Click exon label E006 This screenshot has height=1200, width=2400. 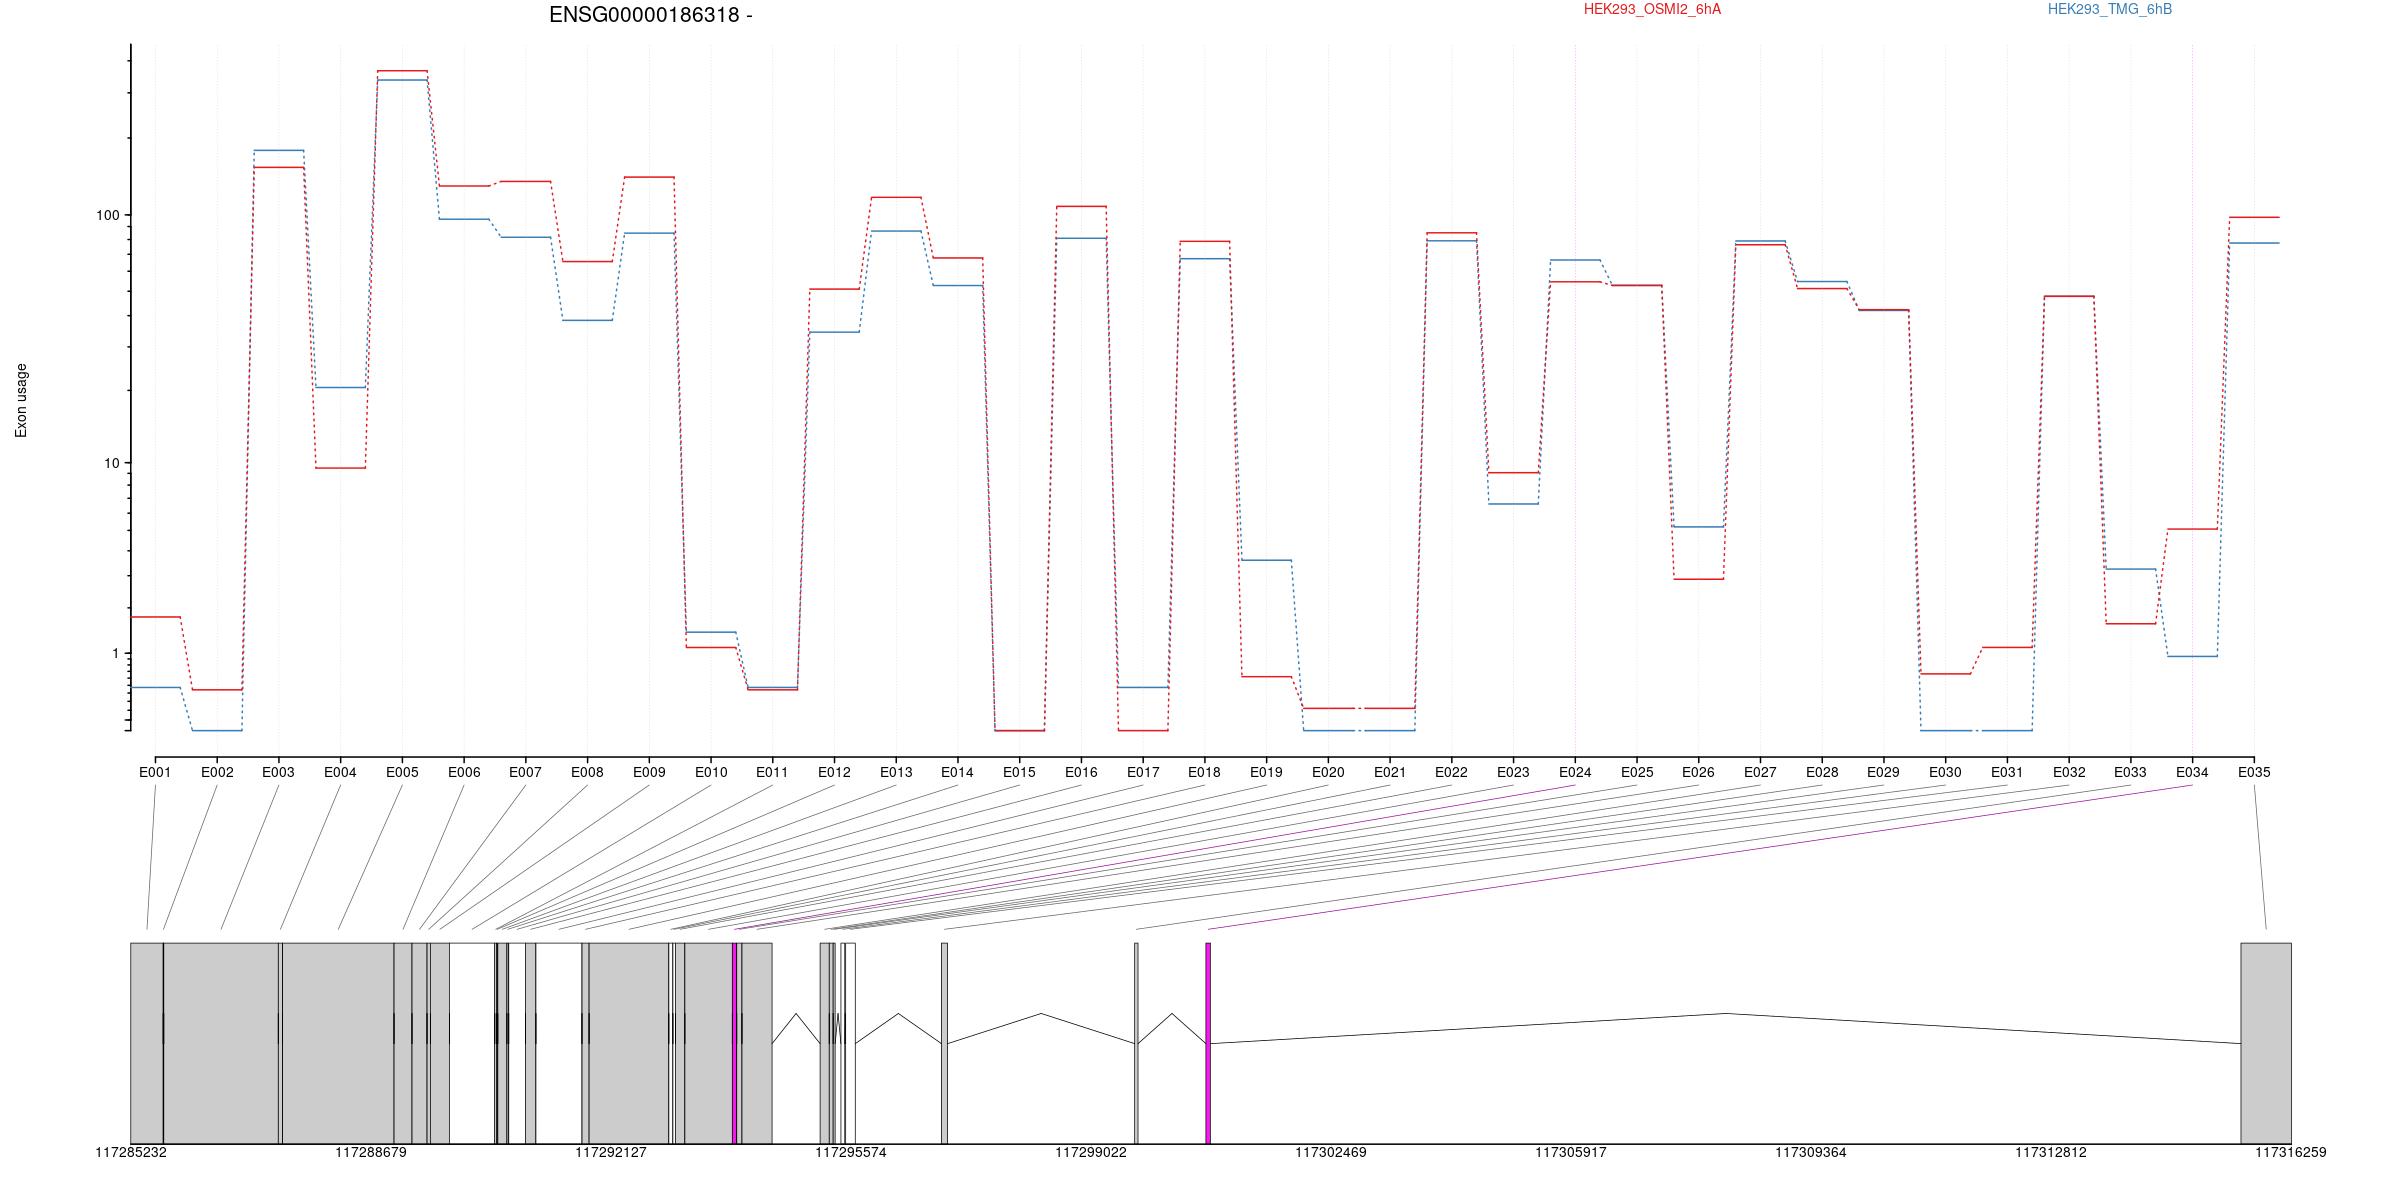click(464, 772)
